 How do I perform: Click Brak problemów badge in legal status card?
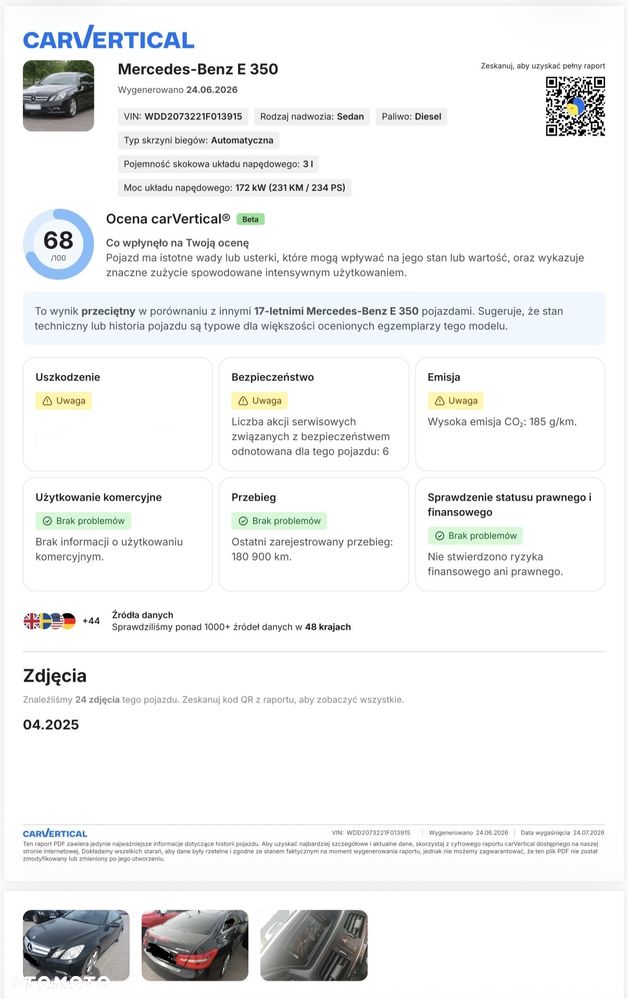tap(475, 536)
